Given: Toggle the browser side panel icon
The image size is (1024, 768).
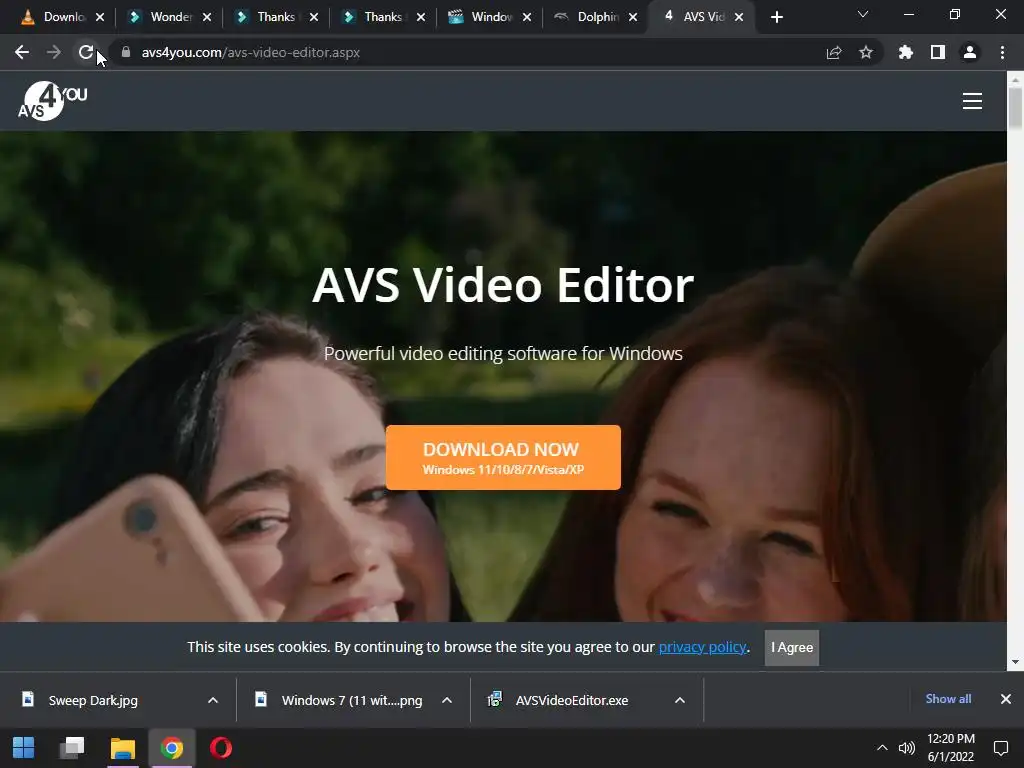Looking at the screenshot, I should click(938, 52).
